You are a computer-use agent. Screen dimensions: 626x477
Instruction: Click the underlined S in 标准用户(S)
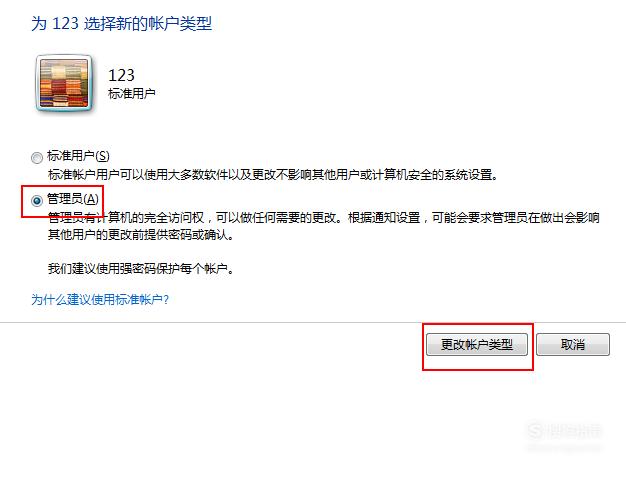pos(102,156)
